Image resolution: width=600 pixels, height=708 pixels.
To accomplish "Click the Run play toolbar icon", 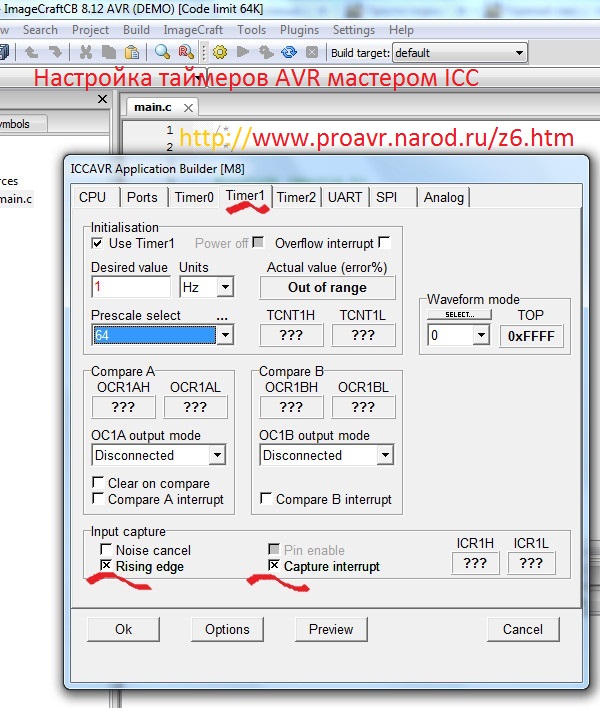I will 243,52.
